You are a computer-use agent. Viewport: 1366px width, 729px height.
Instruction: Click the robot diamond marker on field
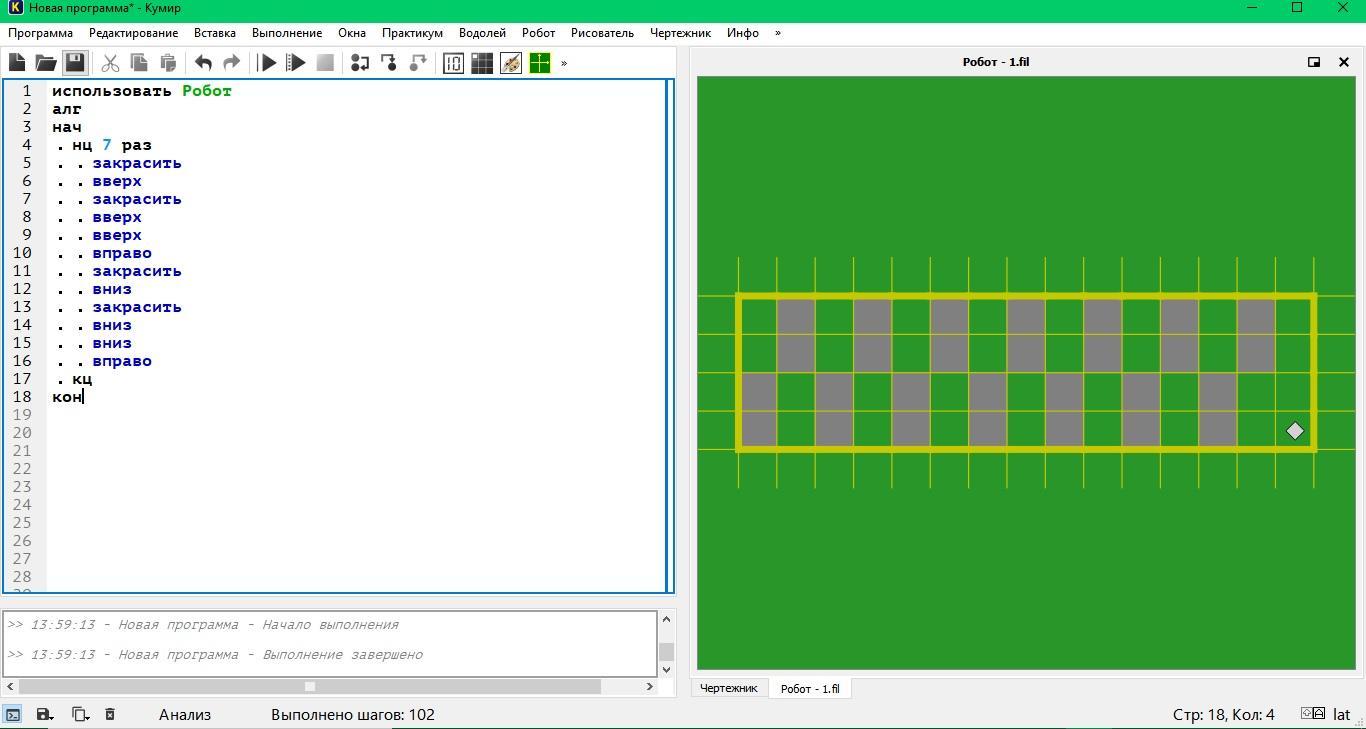click(1295, 431)
